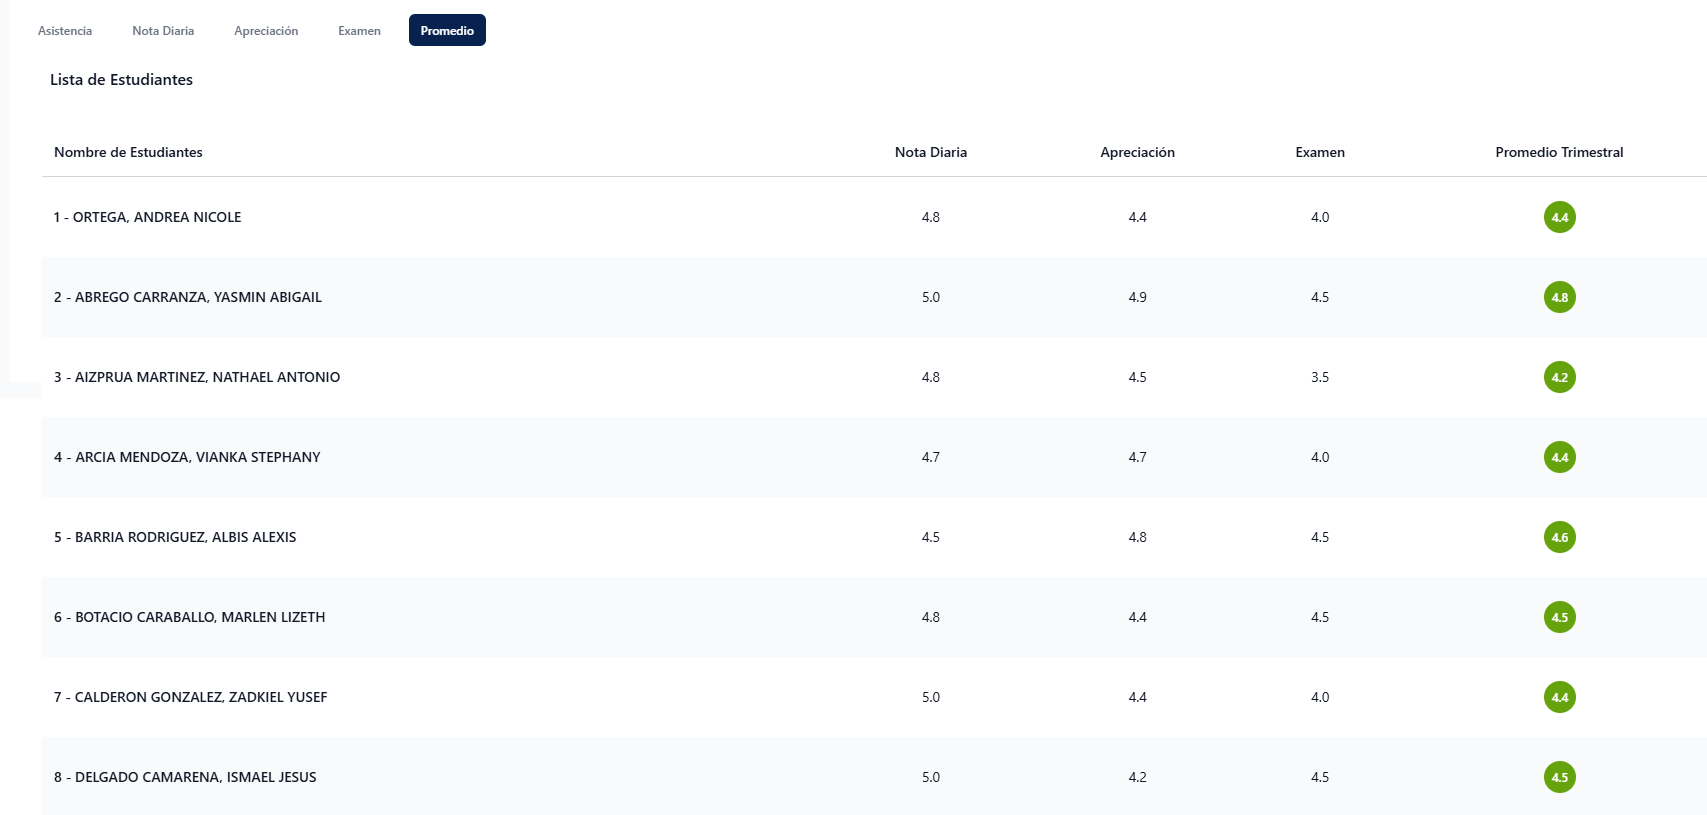Click the Lista de Estudiantes heading
This screenshot has height=815, width=1707.
click(x=121, y=80)
